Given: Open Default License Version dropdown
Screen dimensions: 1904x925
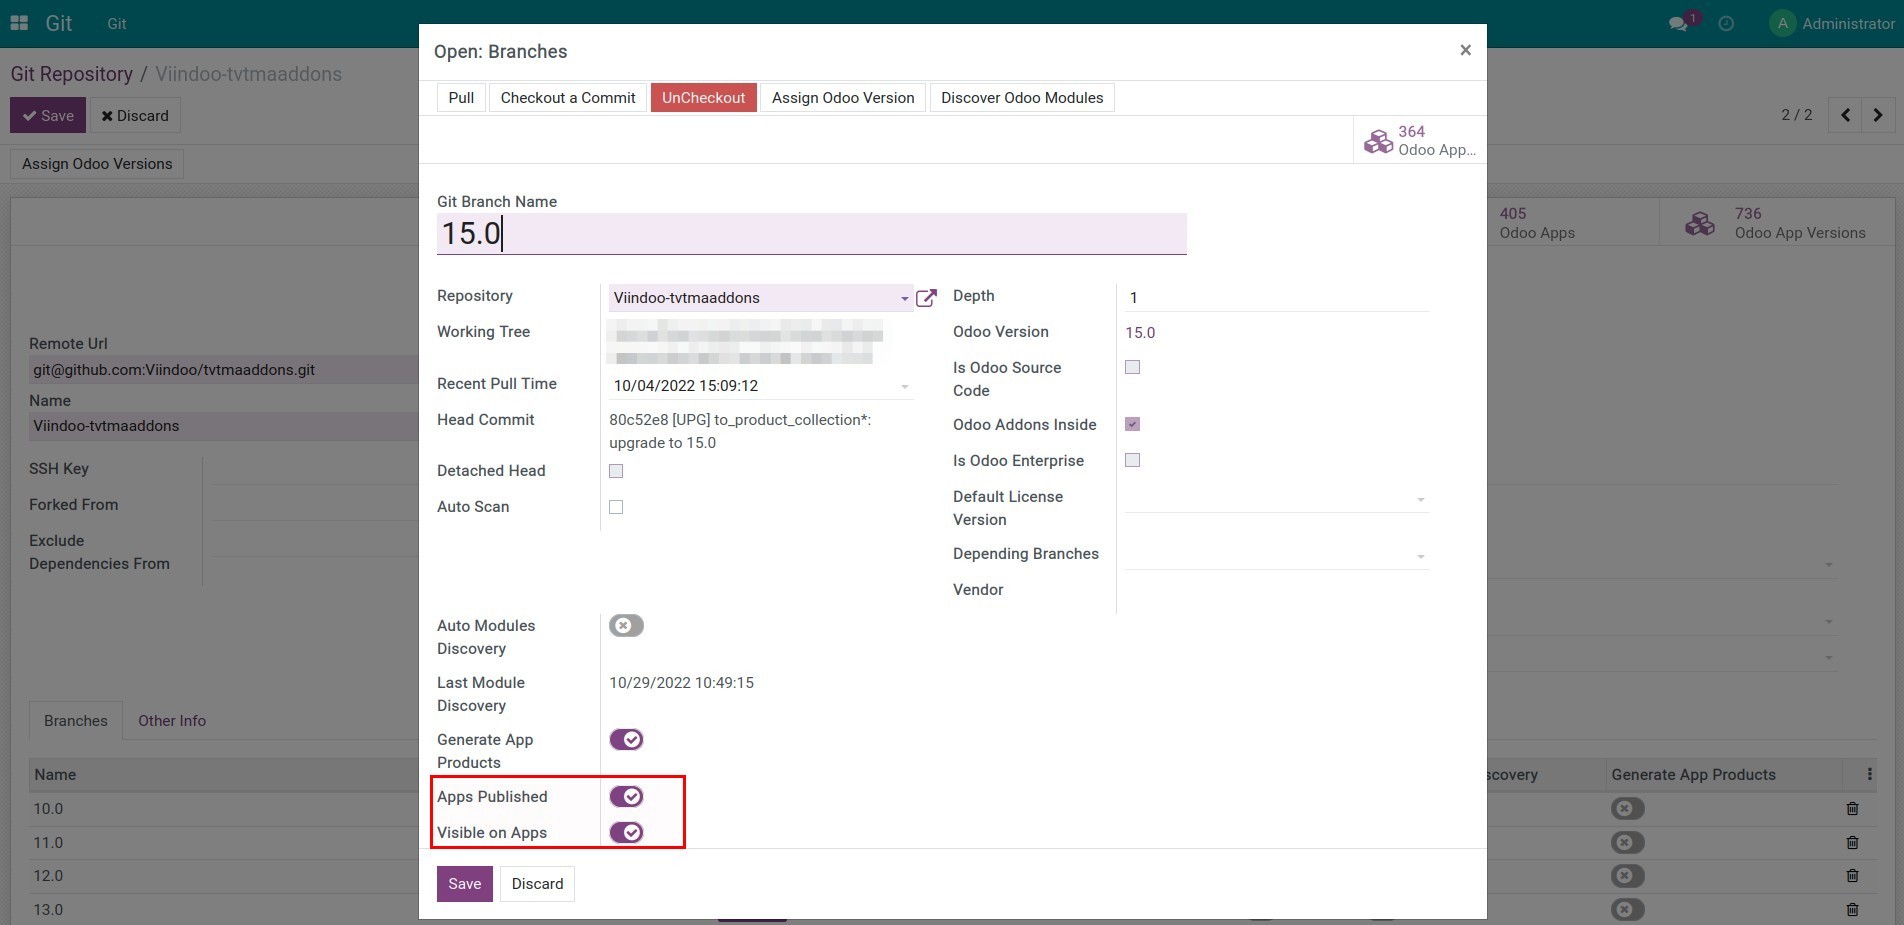Looking at the screenshot, I should [x=1420, y=499].
